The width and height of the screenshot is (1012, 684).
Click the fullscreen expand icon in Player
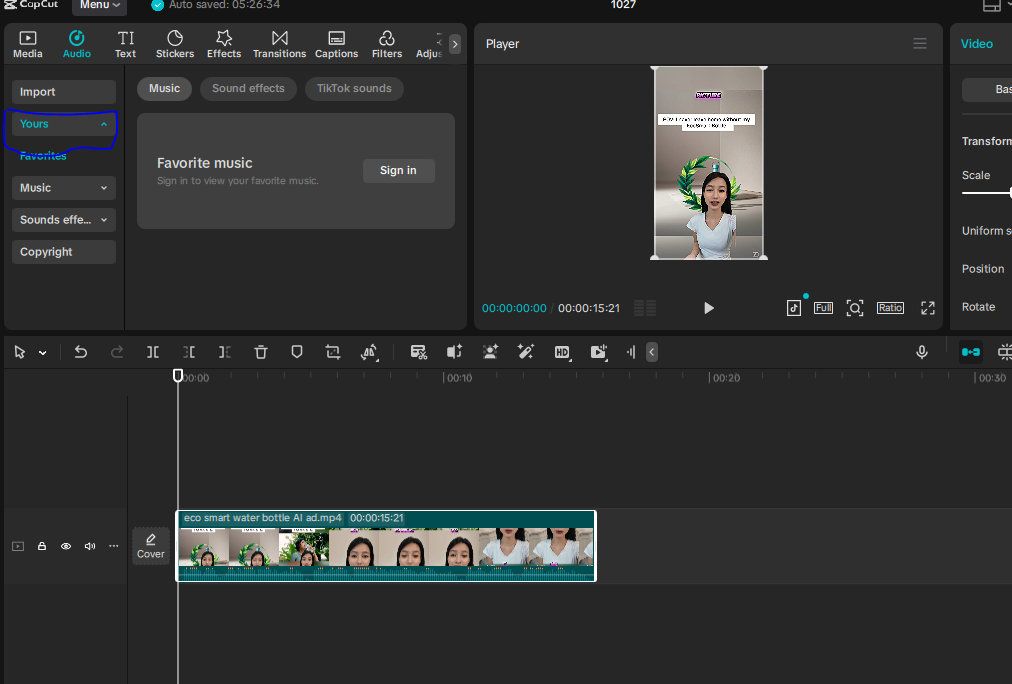coord(927,308)
